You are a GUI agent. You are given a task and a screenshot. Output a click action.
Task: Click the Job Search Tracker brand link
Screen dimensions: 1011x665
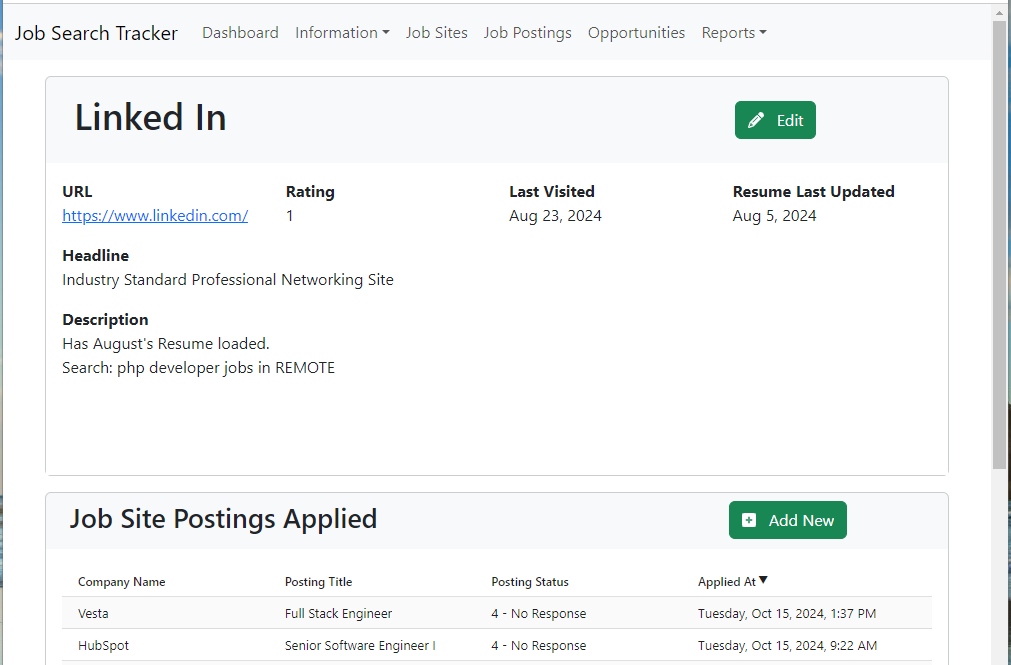click(96, 33)
